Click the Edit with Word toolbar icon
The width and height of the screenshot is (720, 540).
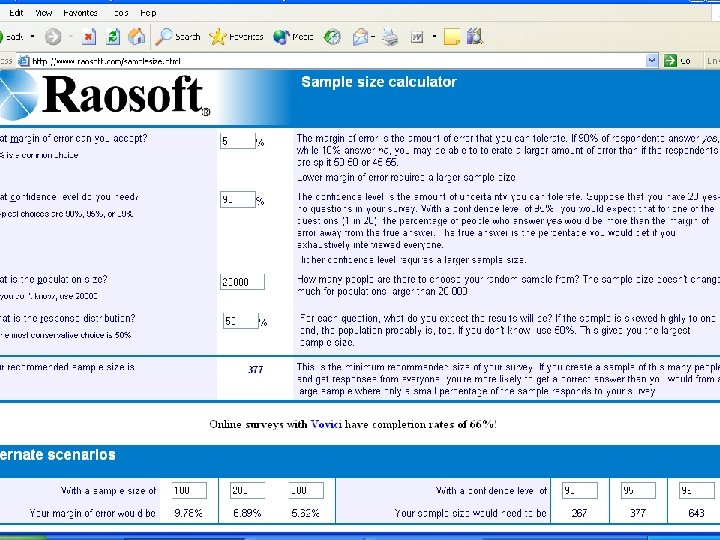417,37
